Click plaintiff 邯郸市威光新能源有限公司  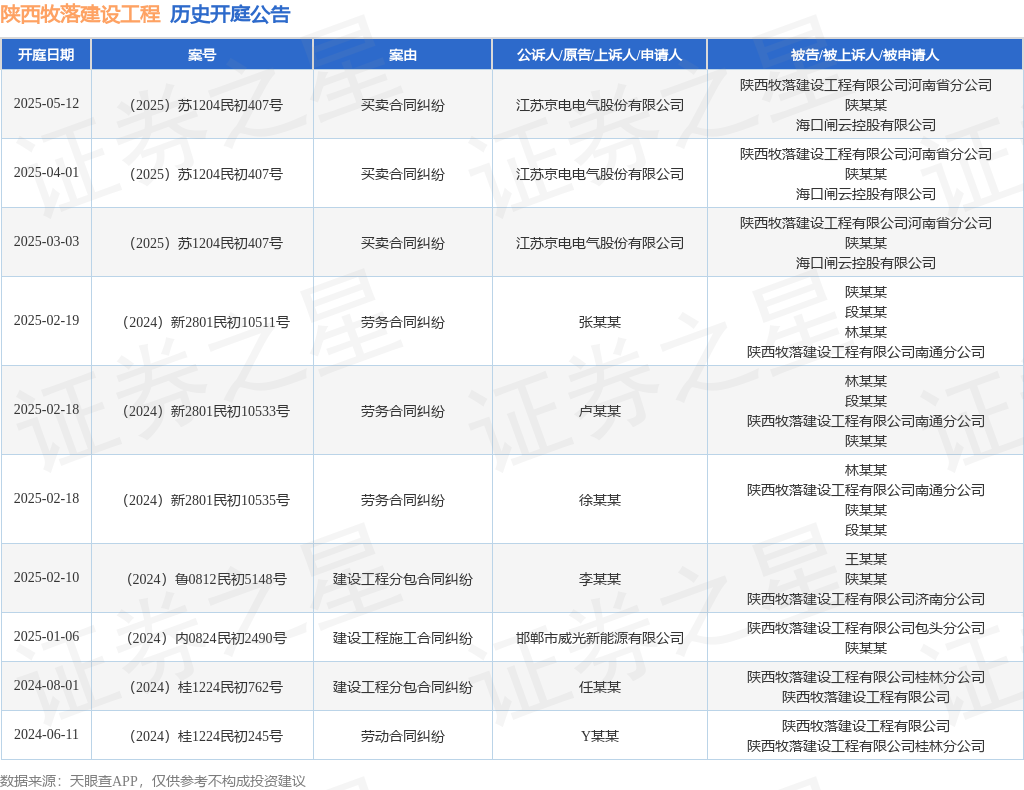(x=600, y=638)
